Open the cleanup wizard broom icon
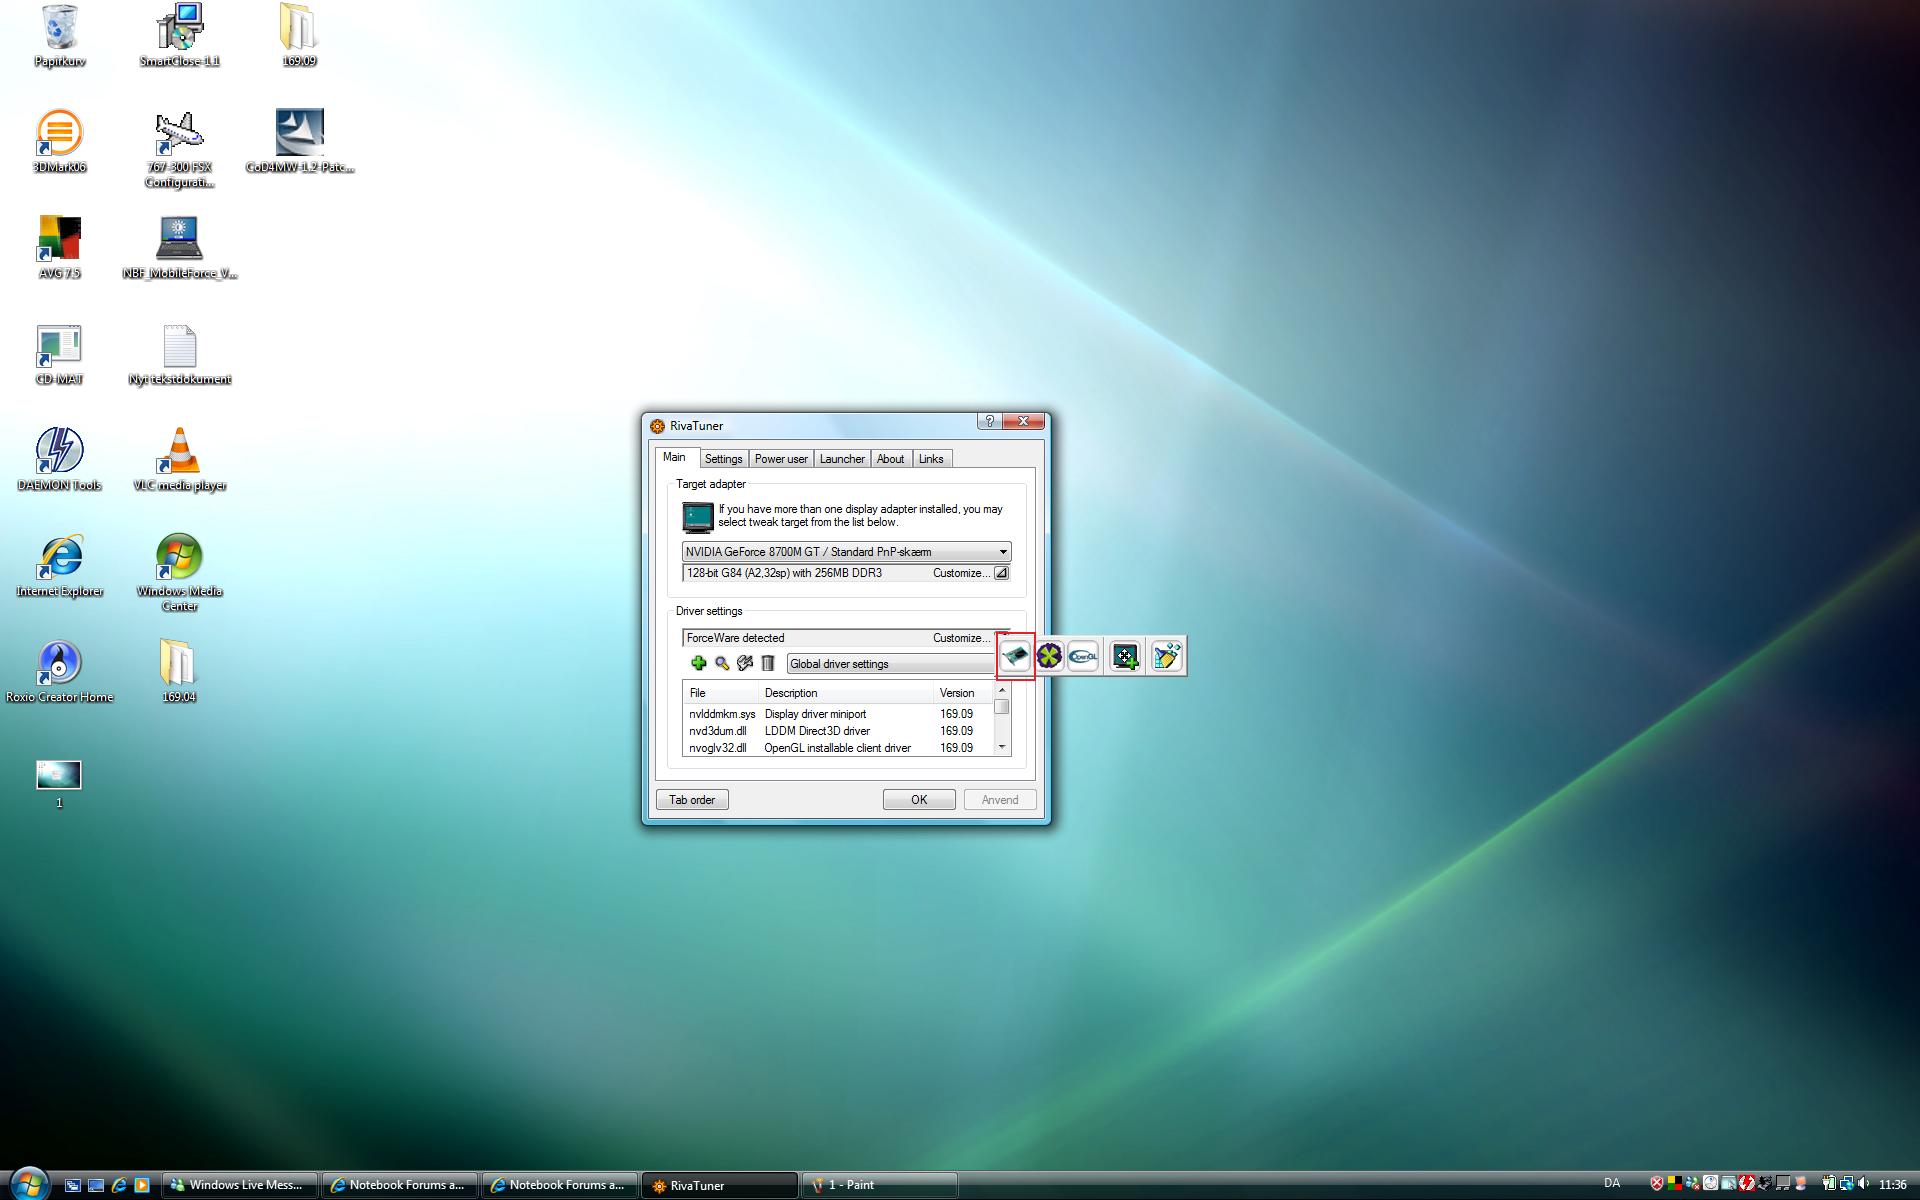Viewport: 1920px width, 1200px height. [1167, 656]
